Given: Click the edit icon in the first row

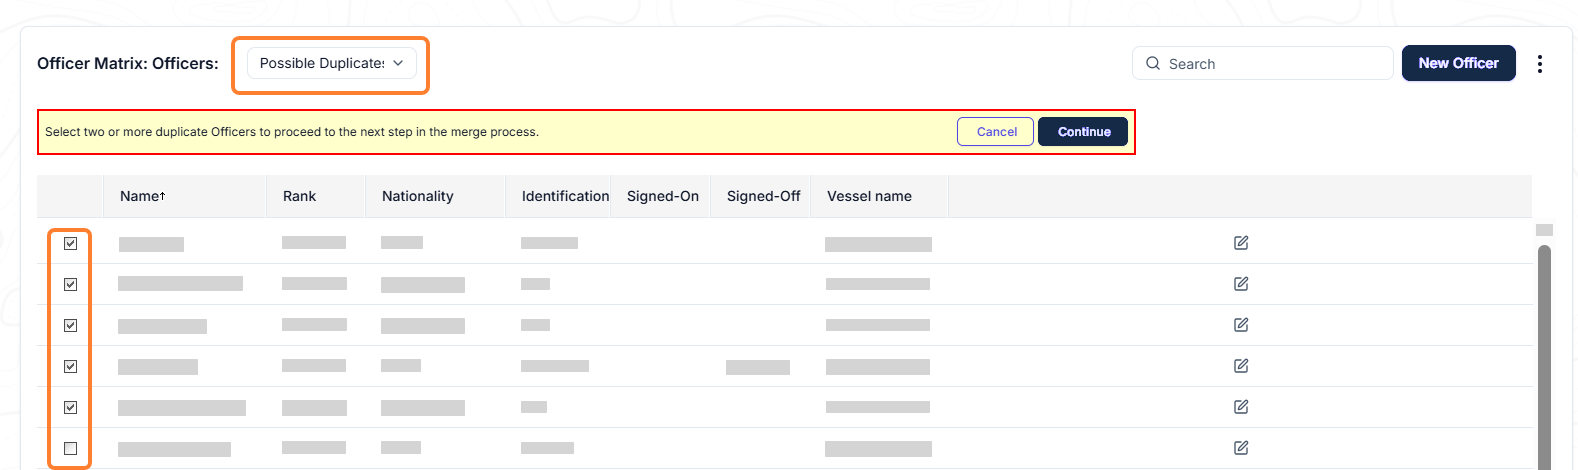Looking at the screenshot, I should (x=1241, y=243).
